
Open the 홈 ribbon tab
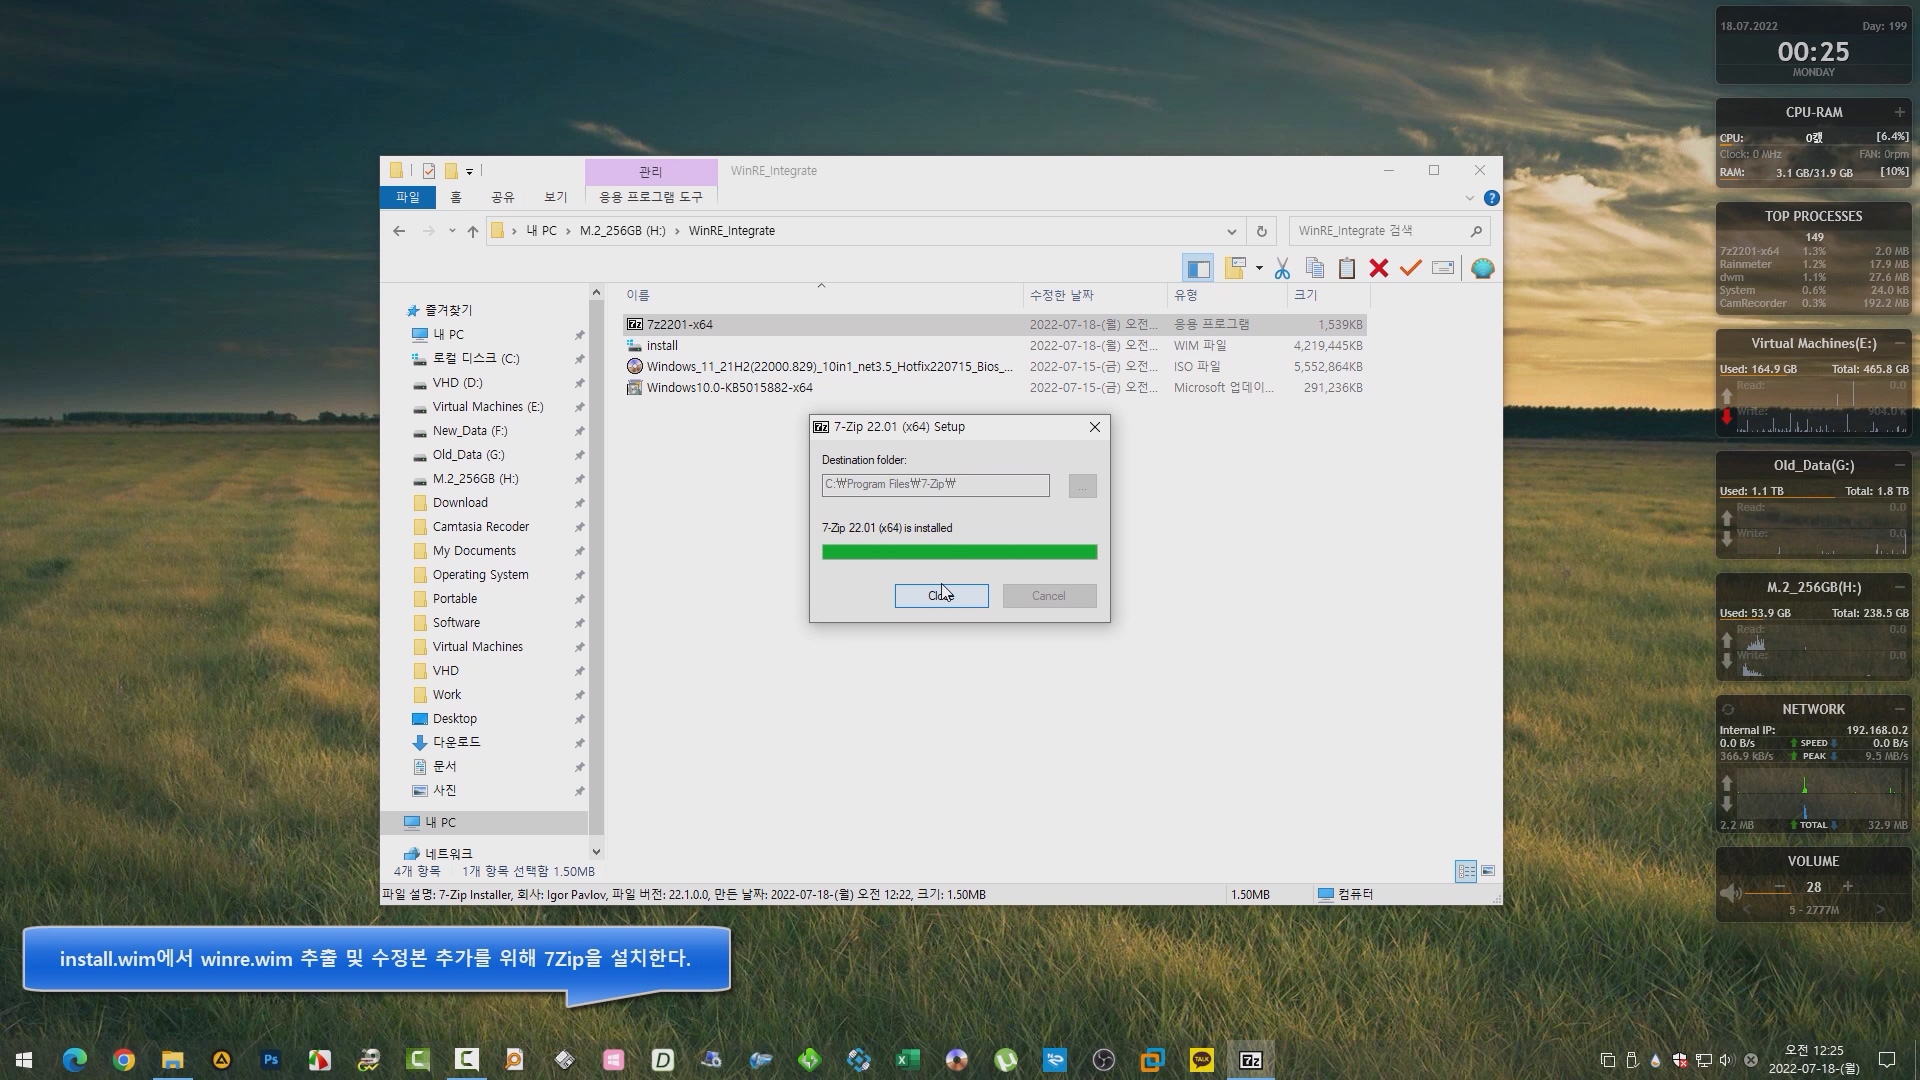[456, 197]
